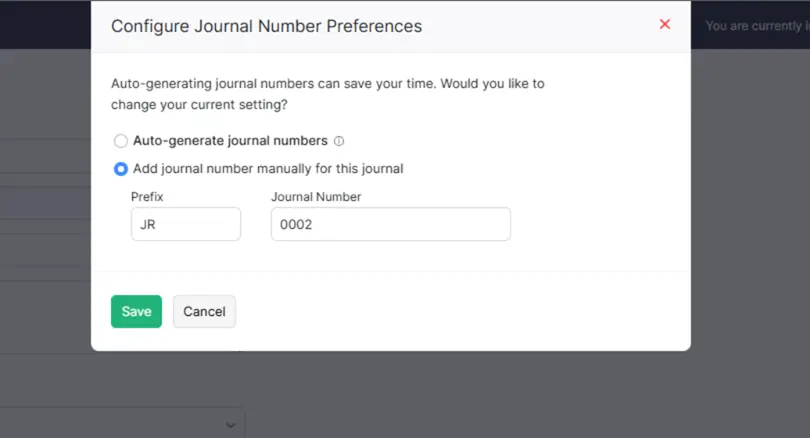Click the "Configure Journal Number Preferences" dialog title
Image resolution: width=810 pixels, height=438 pixels.
click(x=267, y=26)
